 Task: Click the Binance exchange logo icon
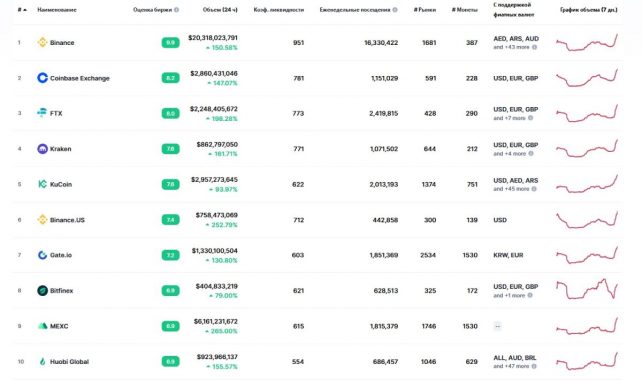[42, 42]
